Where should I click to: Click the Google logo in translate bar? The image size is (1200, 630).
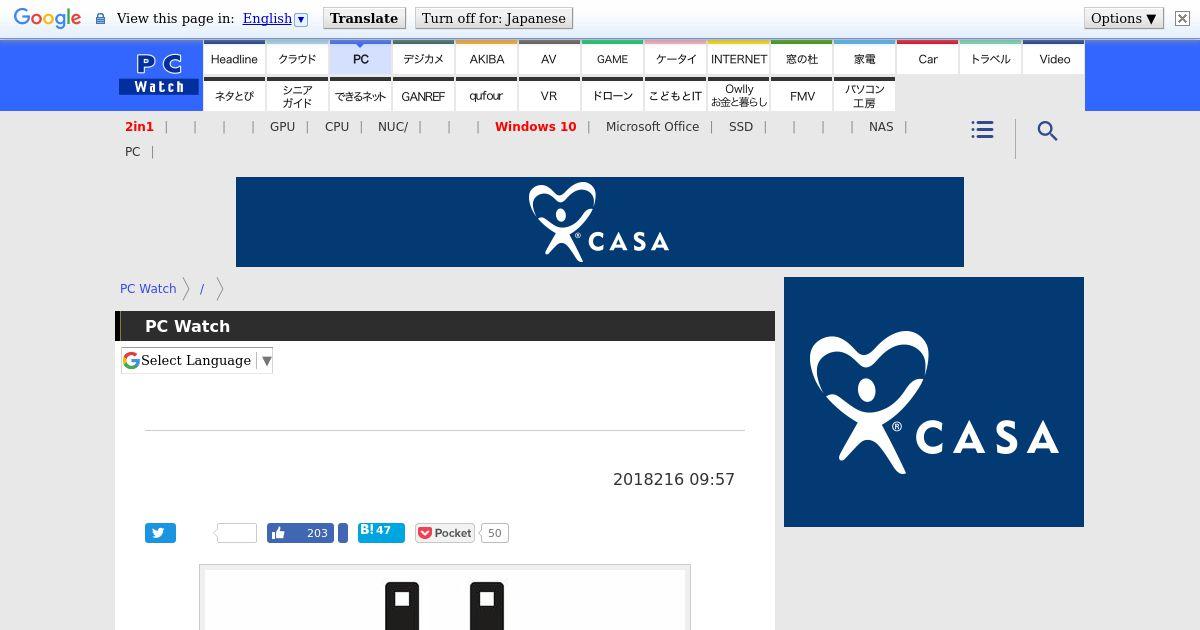(x=47, y=18)
